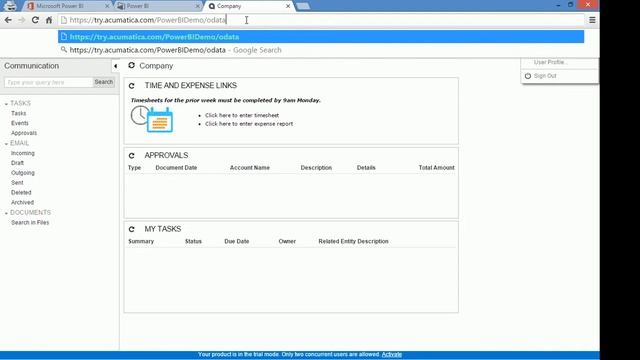The image size is (640, 360).
Task: Collapse the Communication side panel arrow
Action: (x=116, y=66)
